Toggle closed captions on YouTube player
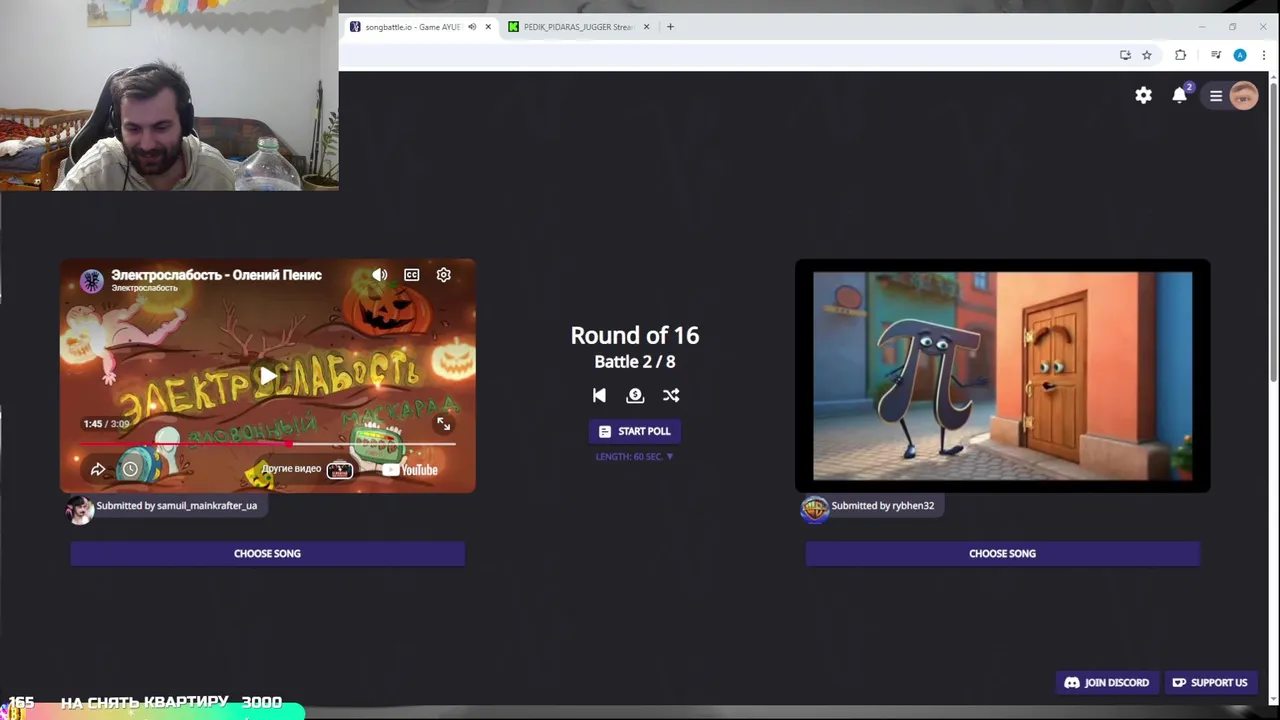This screenshot has height=720, width=1280. click(411, 275)
